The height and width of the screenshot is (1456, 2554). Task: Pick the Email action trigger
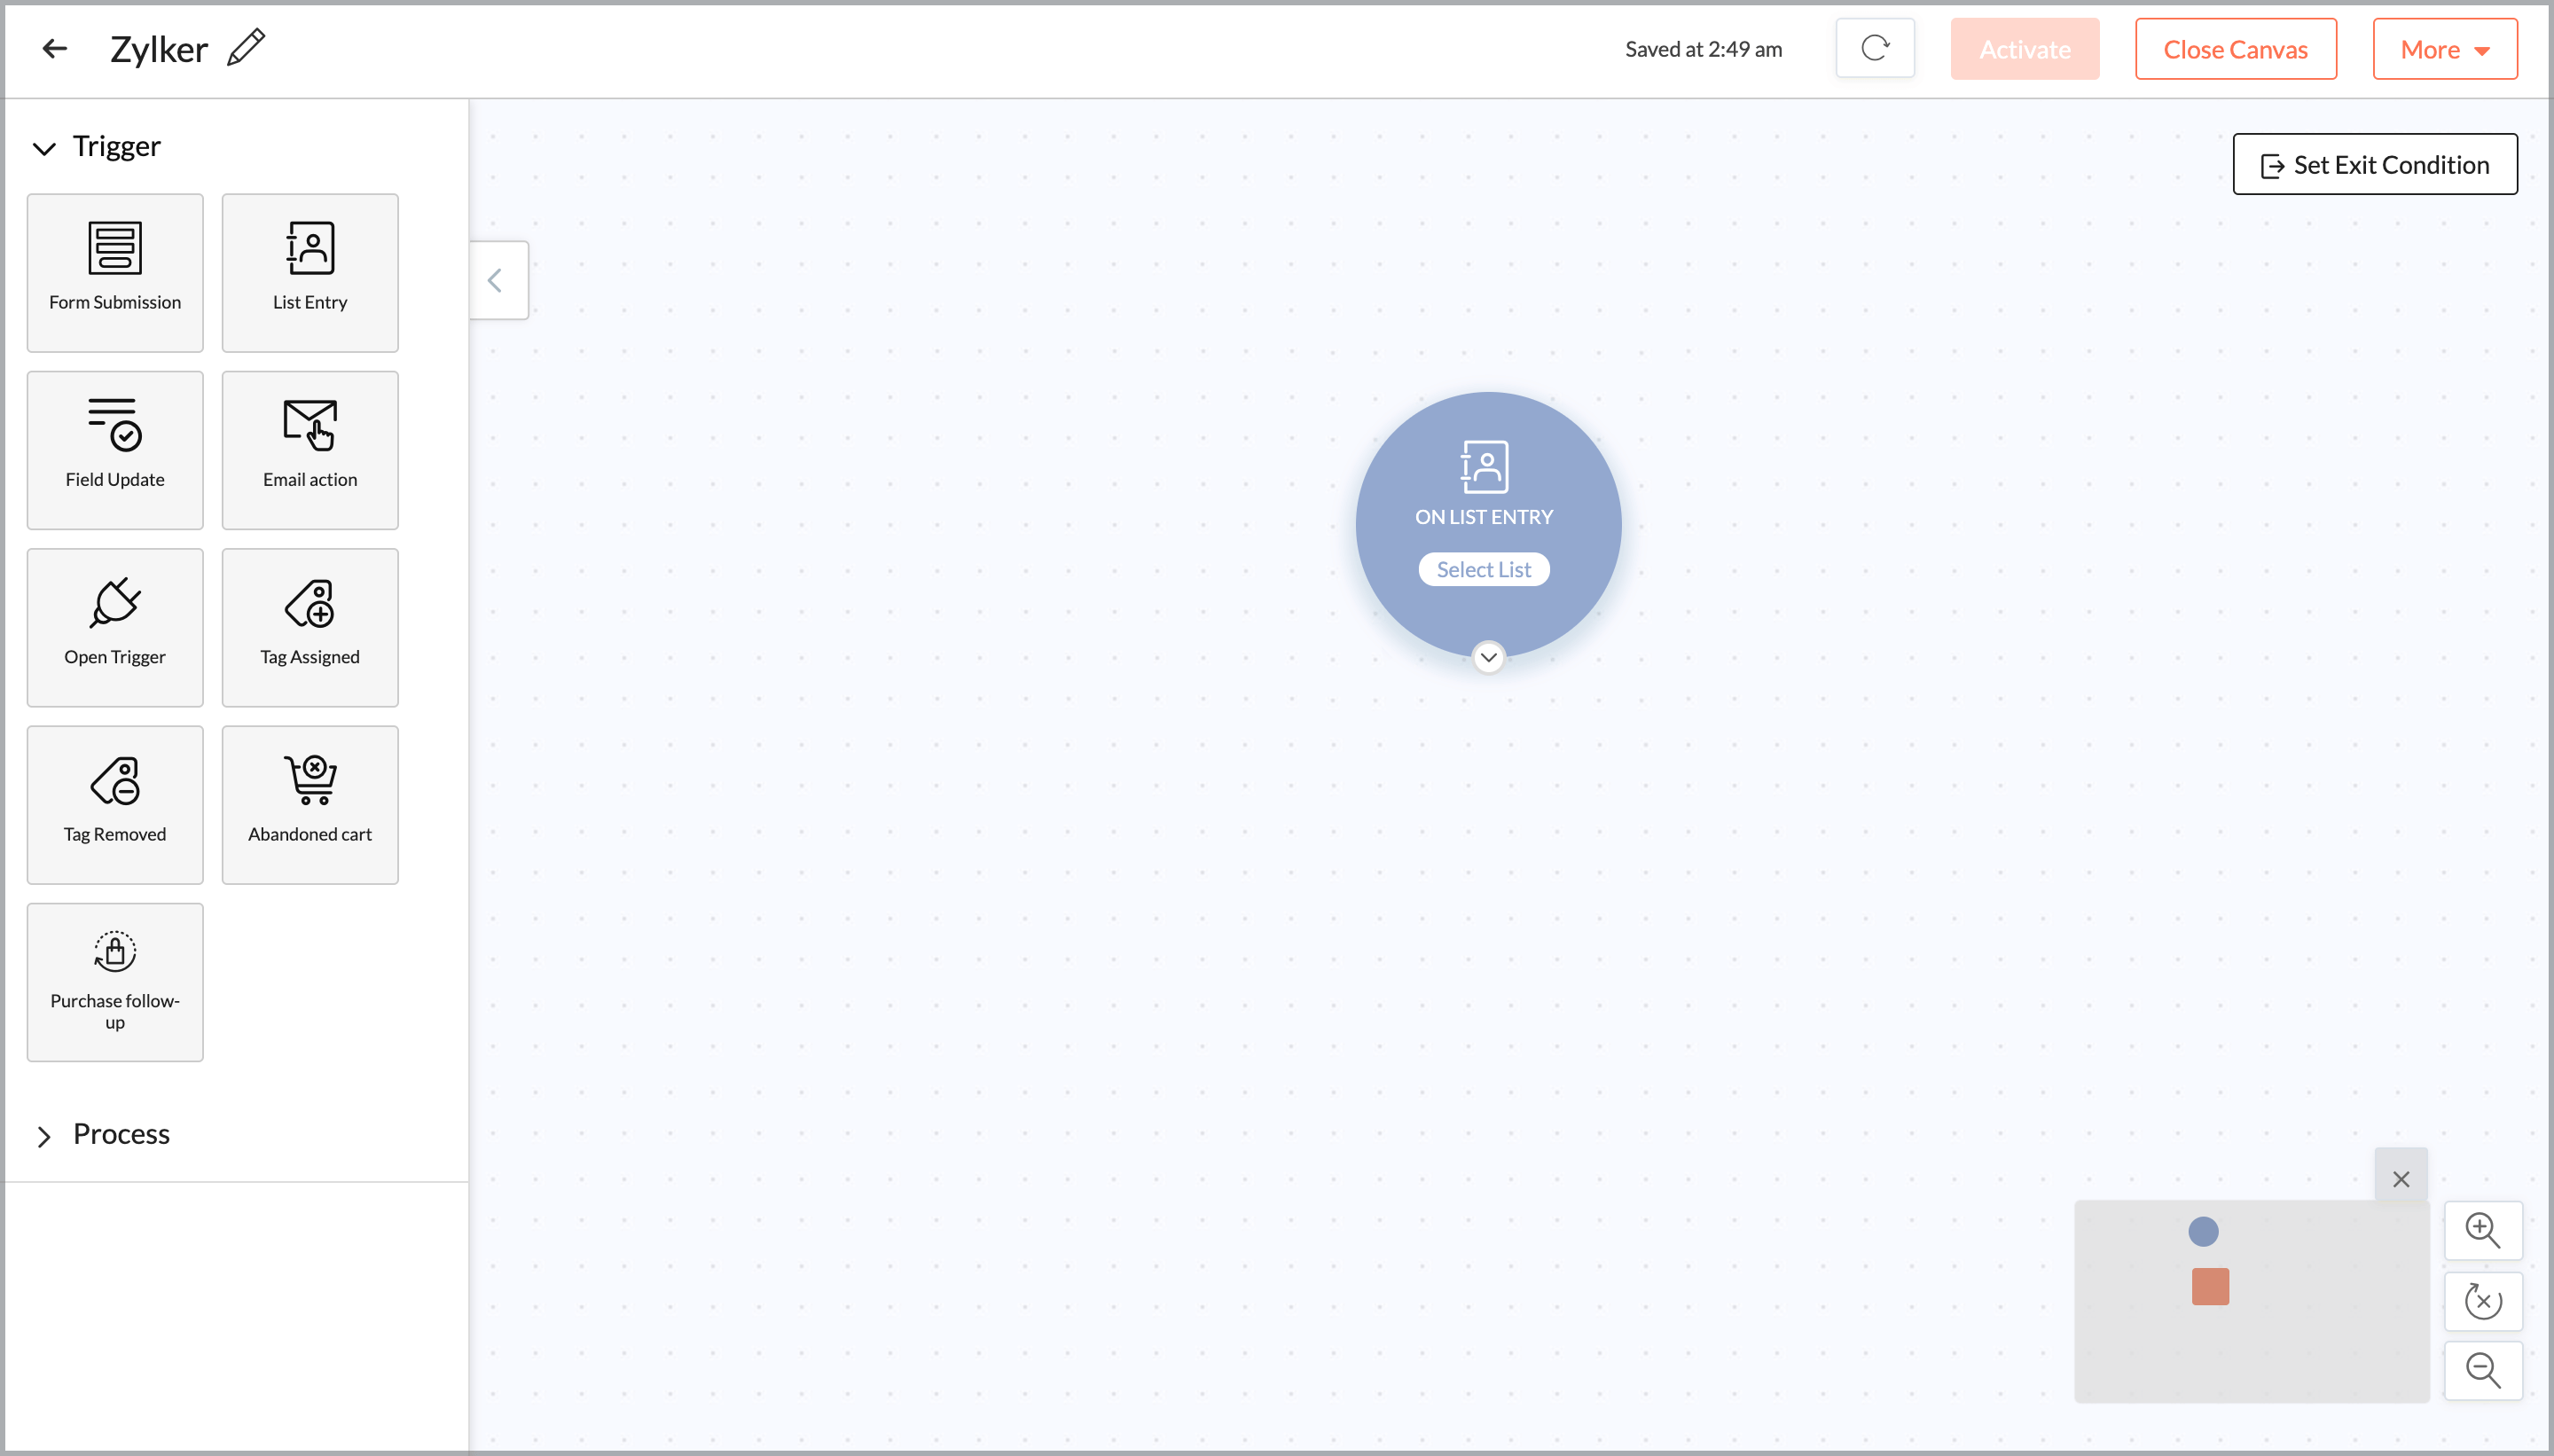coord(309,449)
